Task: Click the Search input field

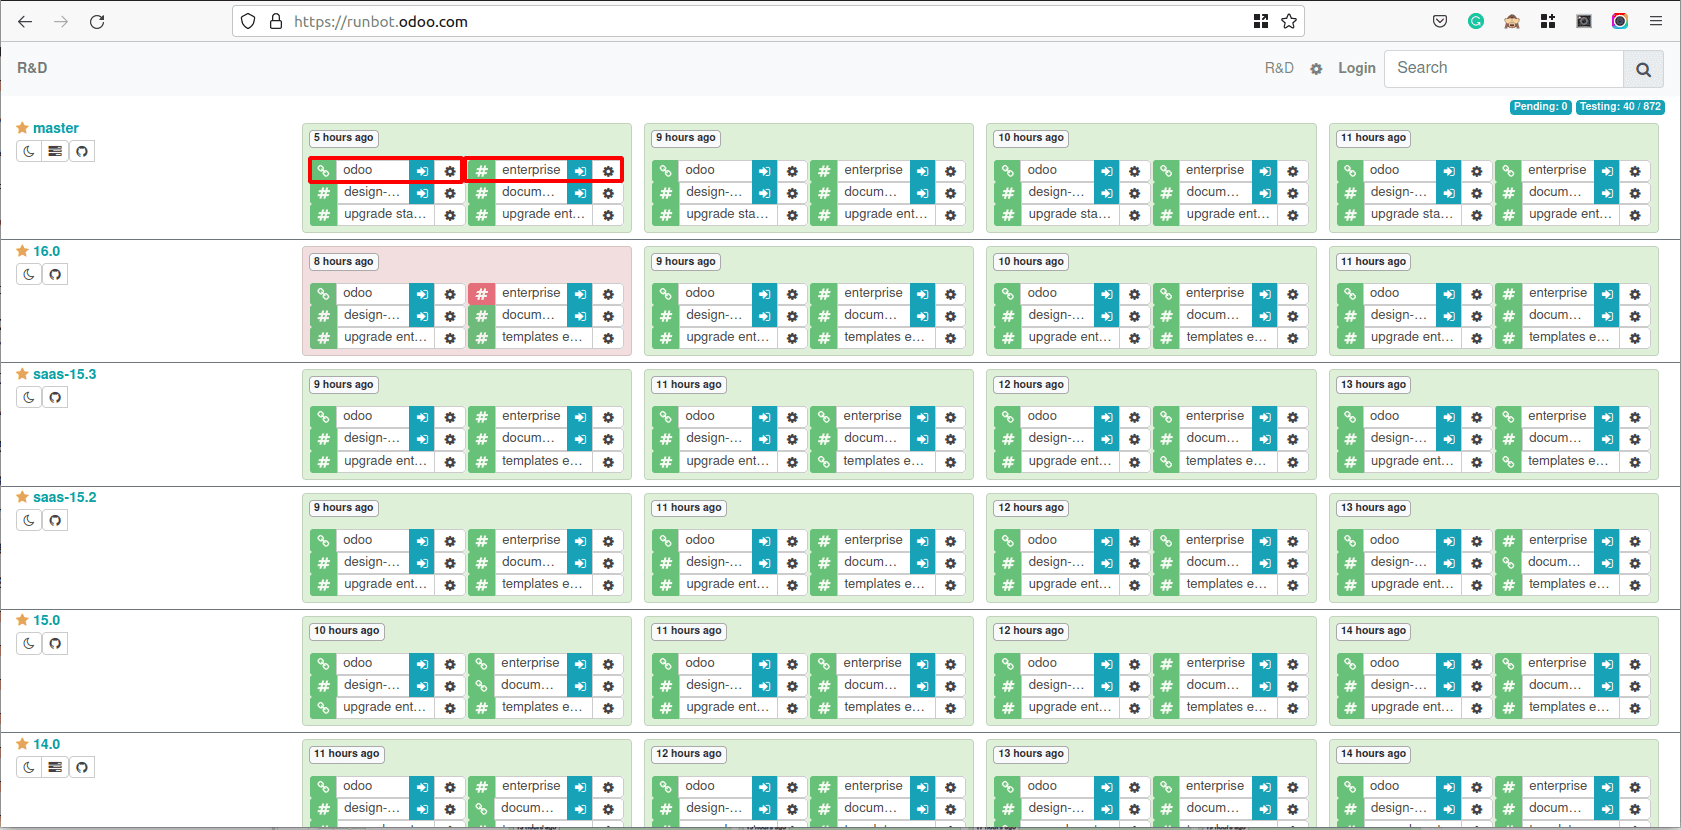Action: pyautogui.click(x=1503, y=68)
